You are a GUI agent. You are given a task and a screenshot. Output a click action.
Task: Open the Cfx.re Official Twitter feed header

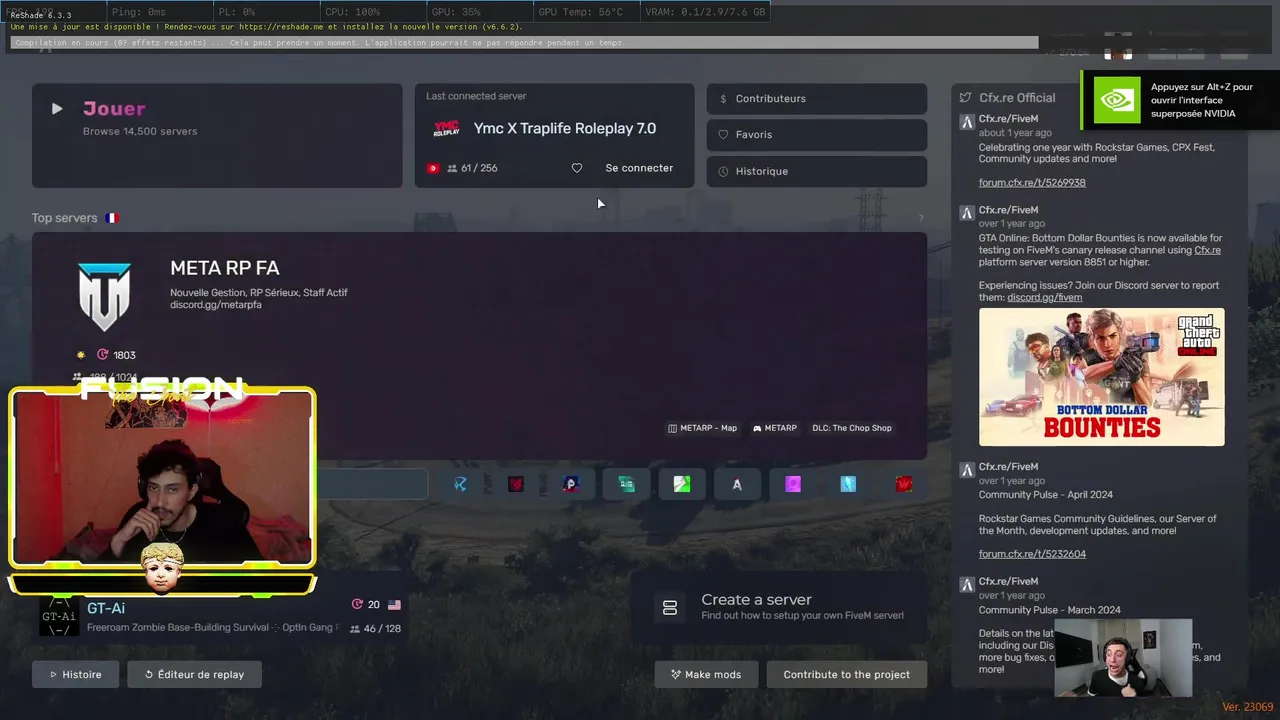[1008, 98]
